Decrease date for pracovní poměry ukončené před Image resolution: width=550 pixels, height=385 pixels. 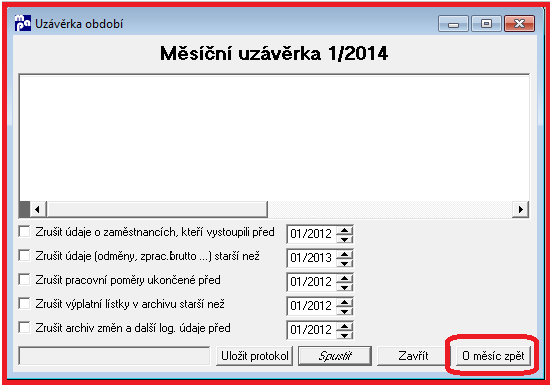point(344,287)
